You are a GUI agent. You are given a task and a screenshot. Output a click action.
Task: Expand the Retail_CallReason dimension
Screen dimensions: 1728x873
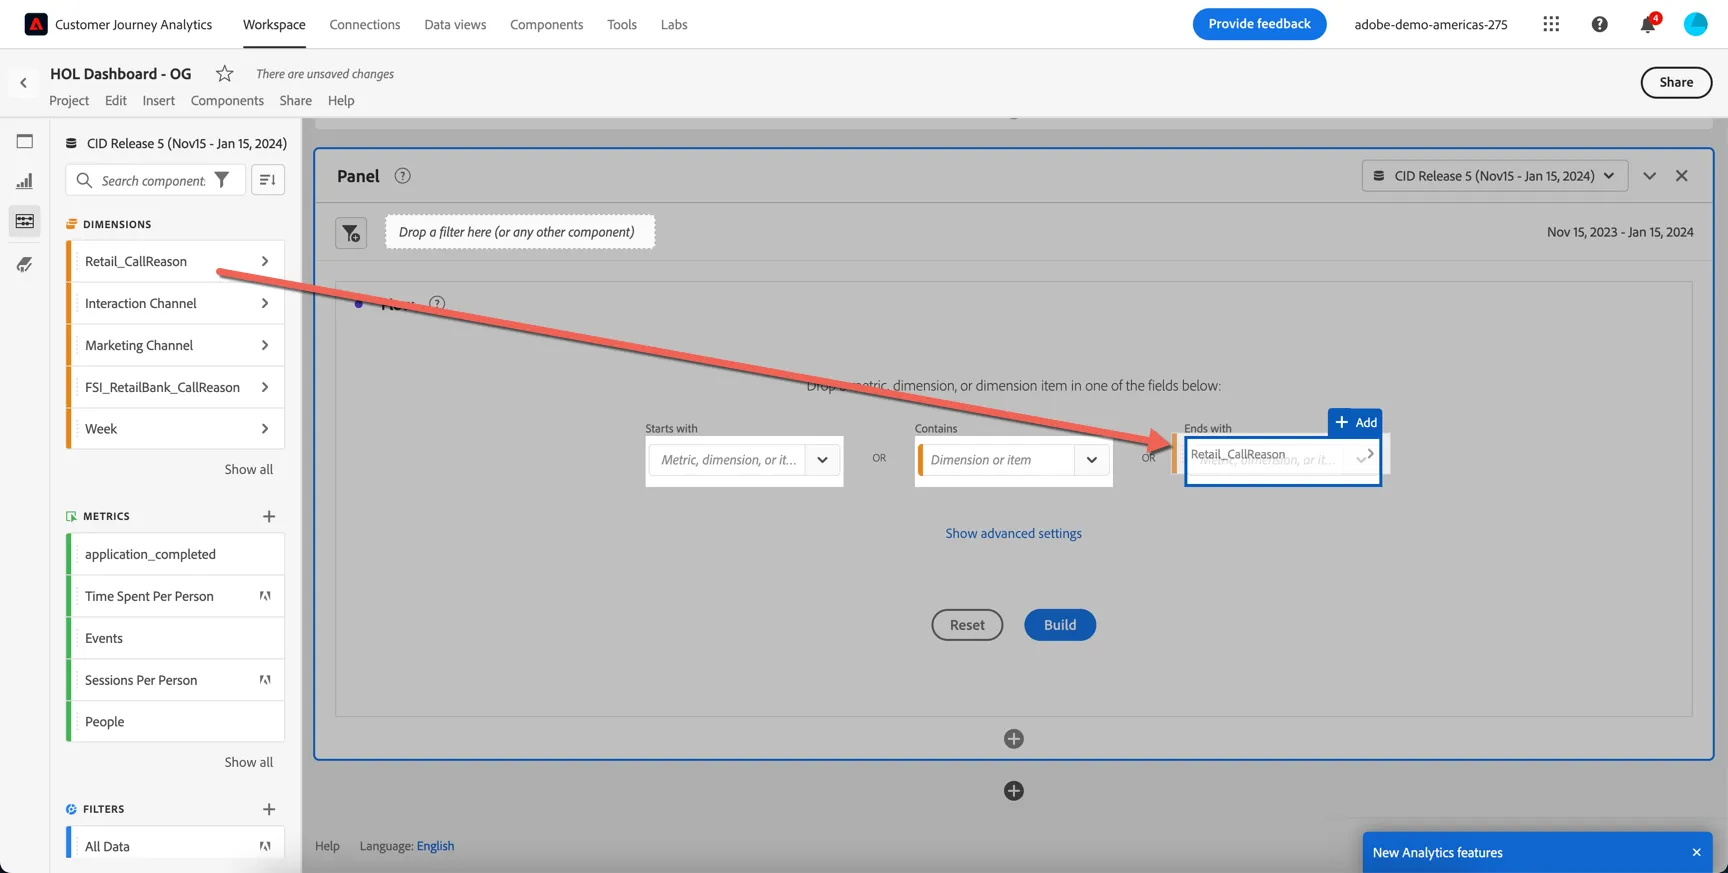(x=265, y=261)
